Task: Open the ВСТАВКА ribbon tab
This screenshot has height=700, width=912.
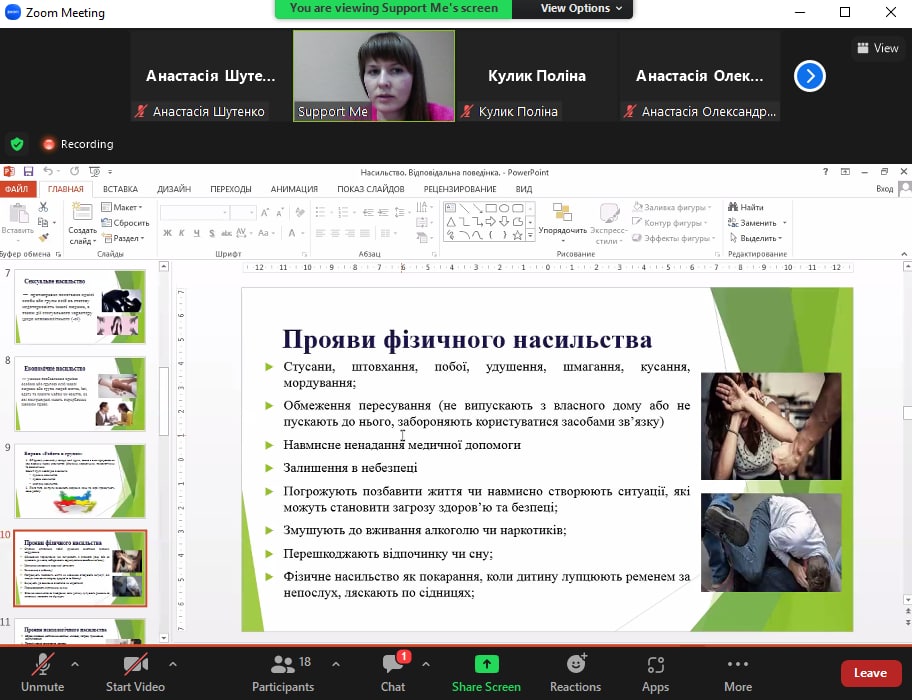Action: 120,189
